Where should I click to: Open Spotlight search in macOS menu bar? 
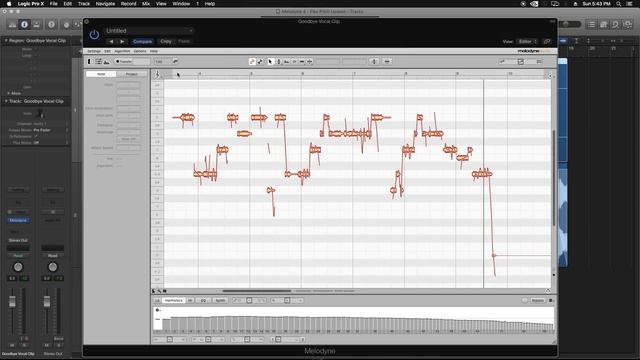(618, 4)
